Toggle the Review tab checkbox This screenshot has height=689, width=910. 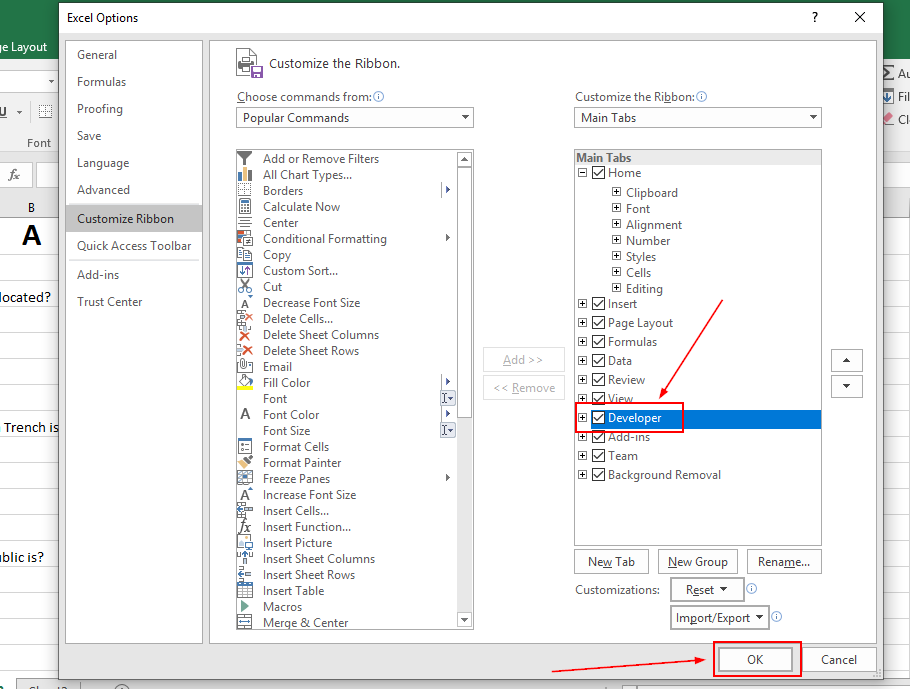tap(598, 380)
